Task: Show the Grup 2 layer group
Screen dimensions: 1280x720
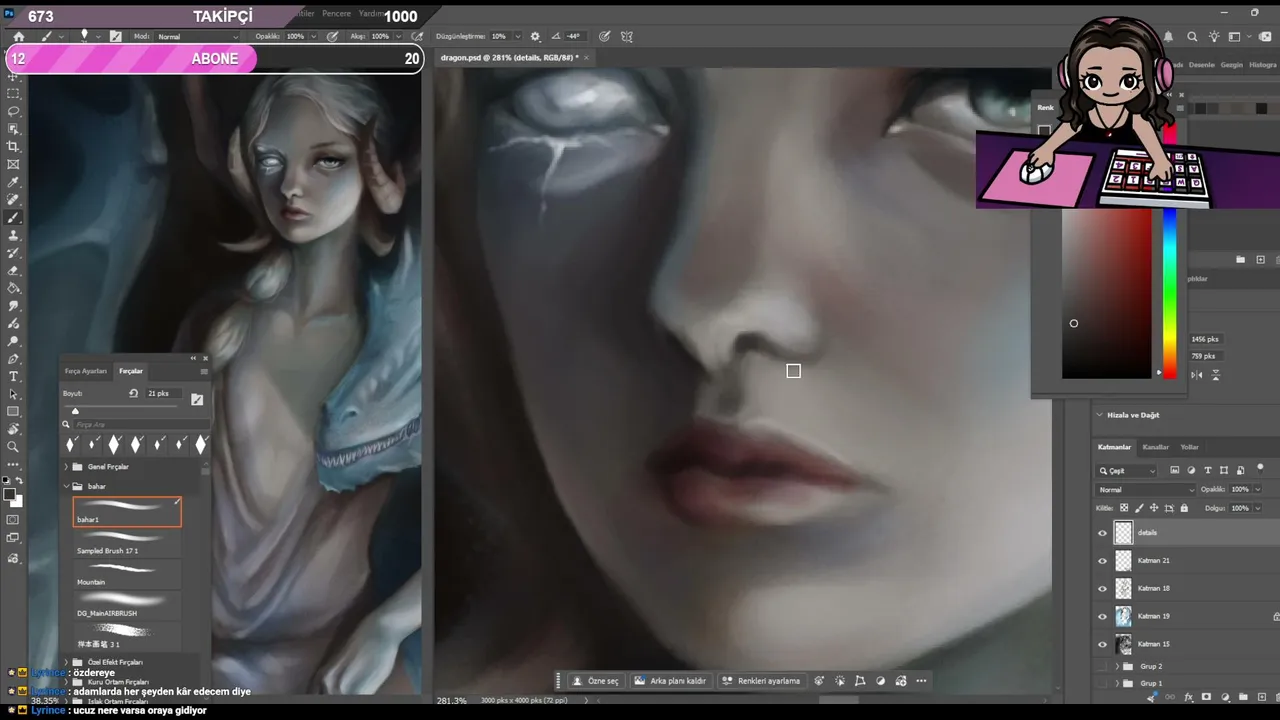Action: (1103, 666)
